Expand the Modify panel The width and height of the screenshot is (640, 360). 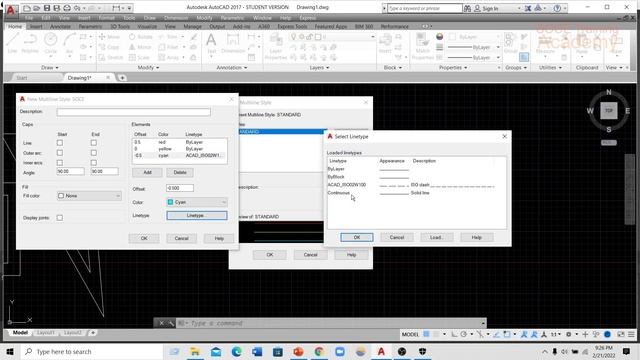(x=148, y=67)
